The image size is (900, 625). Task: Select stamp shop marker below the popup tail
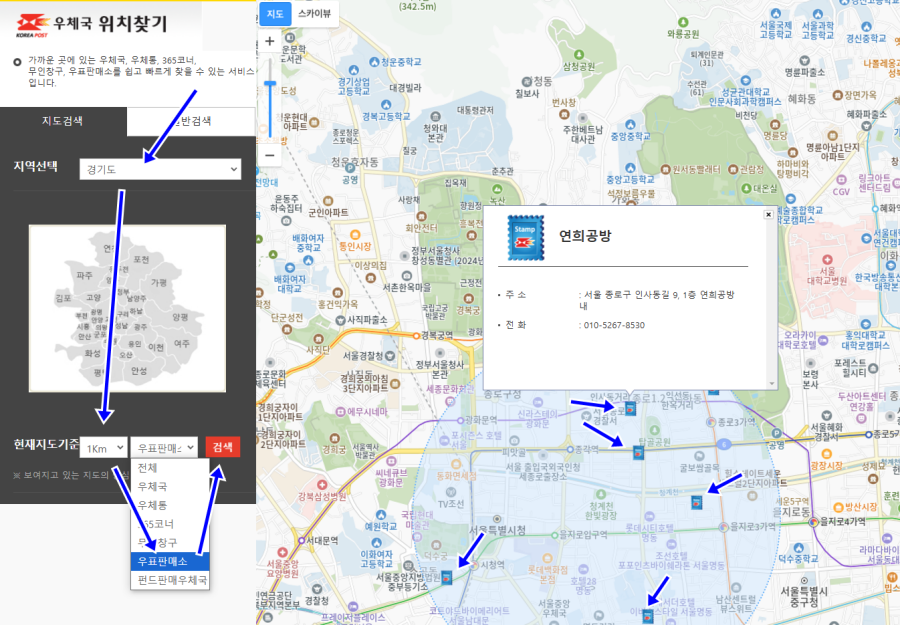tap(630, 409)
